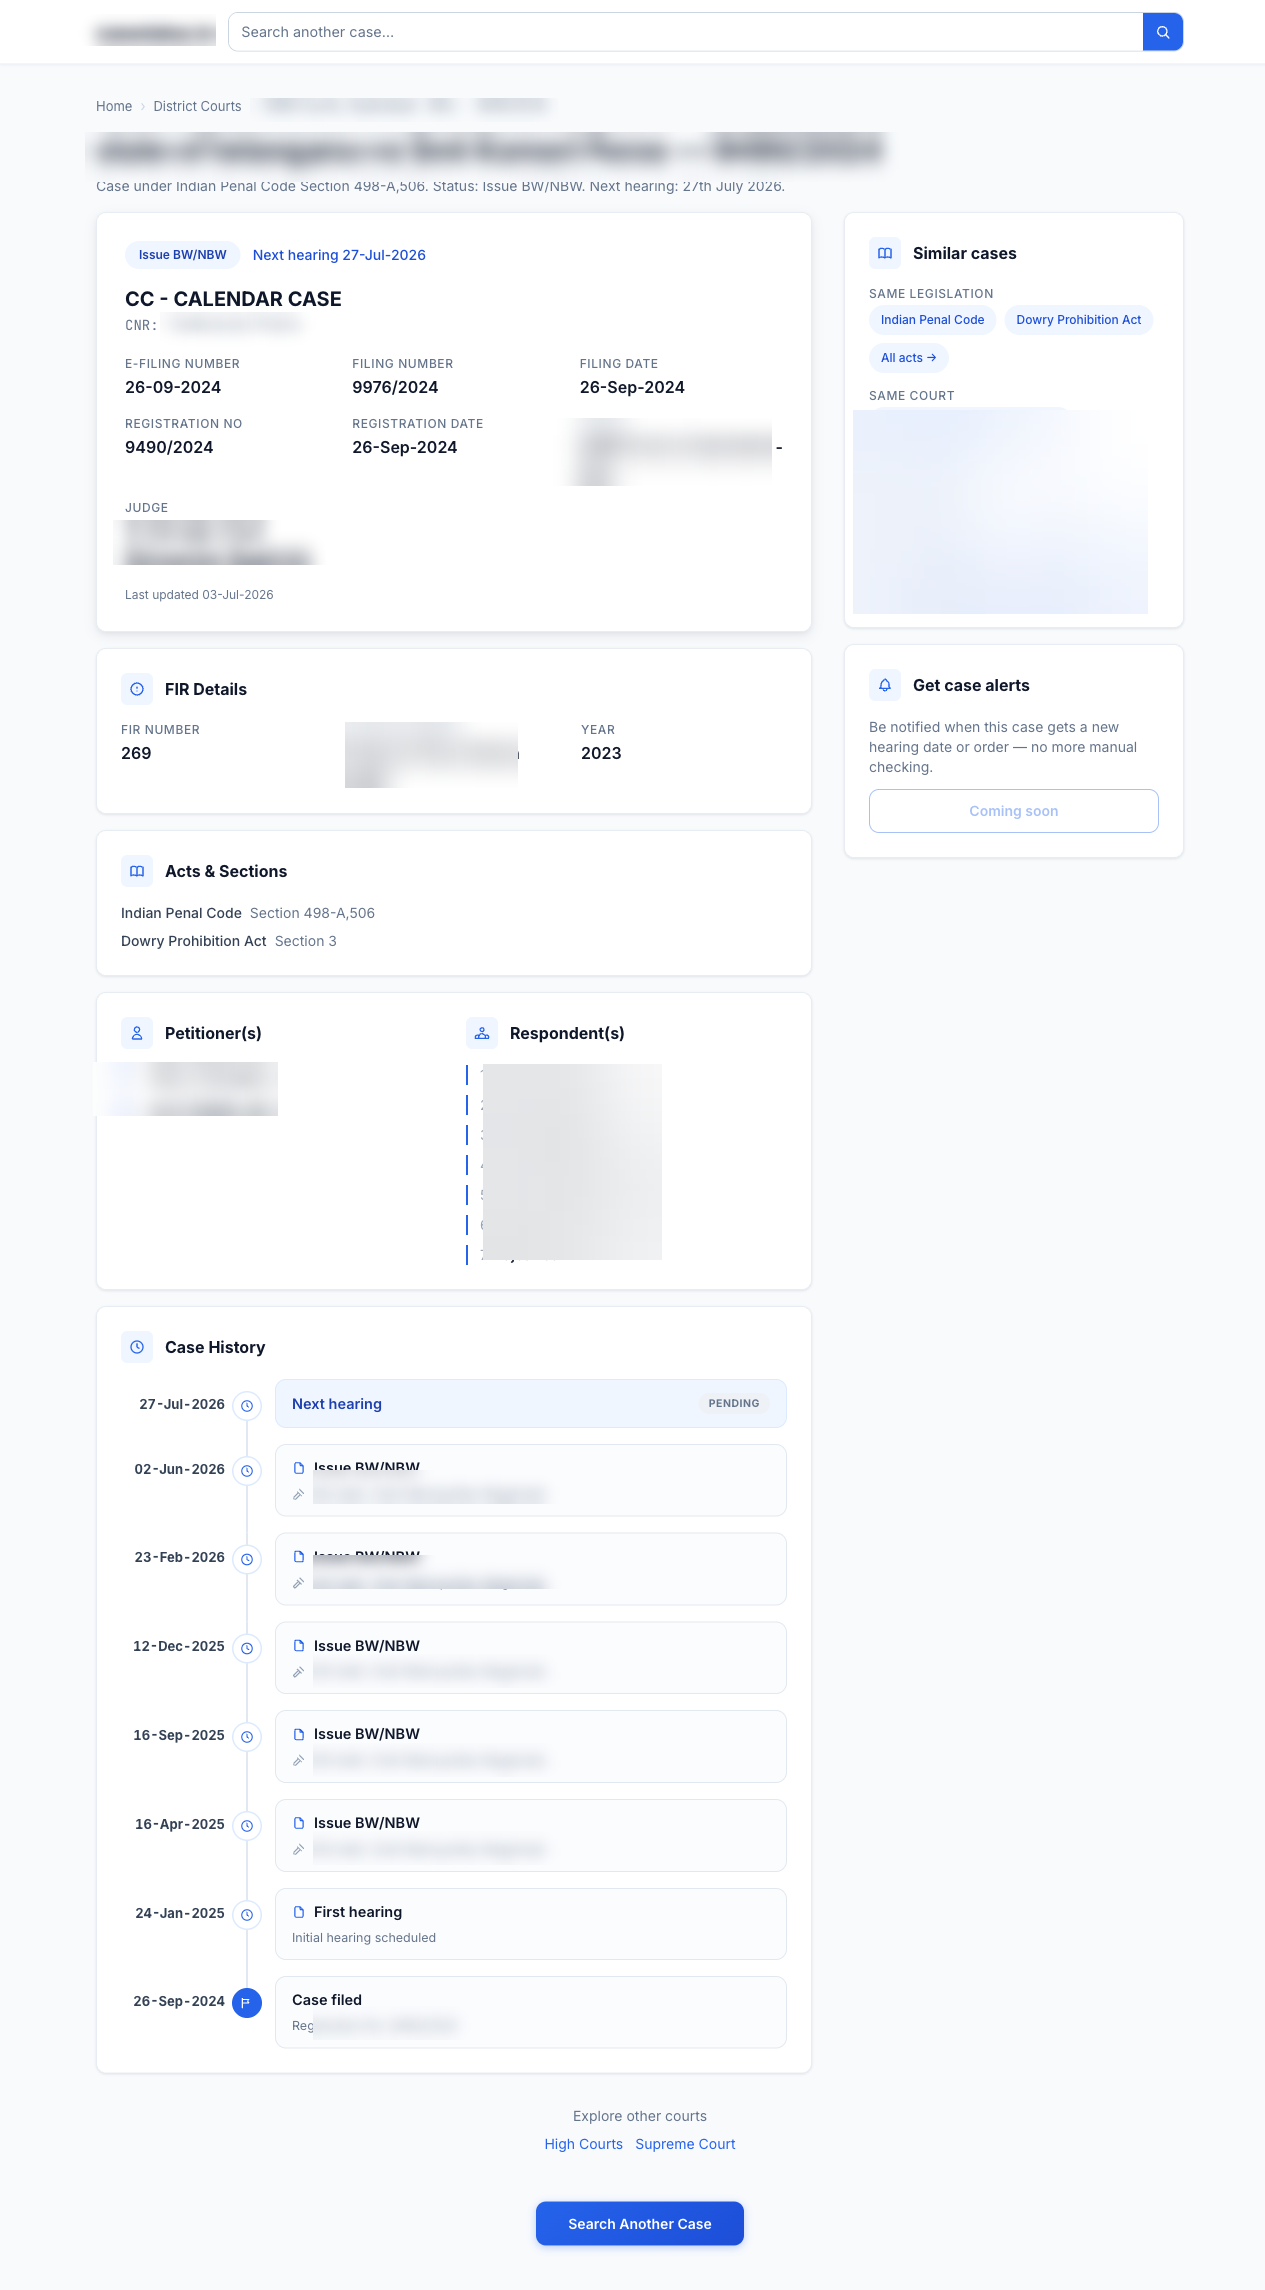1265x2290 pixels.
Task: Open the 'All acts' link
Action: click(x=908, y=358)
